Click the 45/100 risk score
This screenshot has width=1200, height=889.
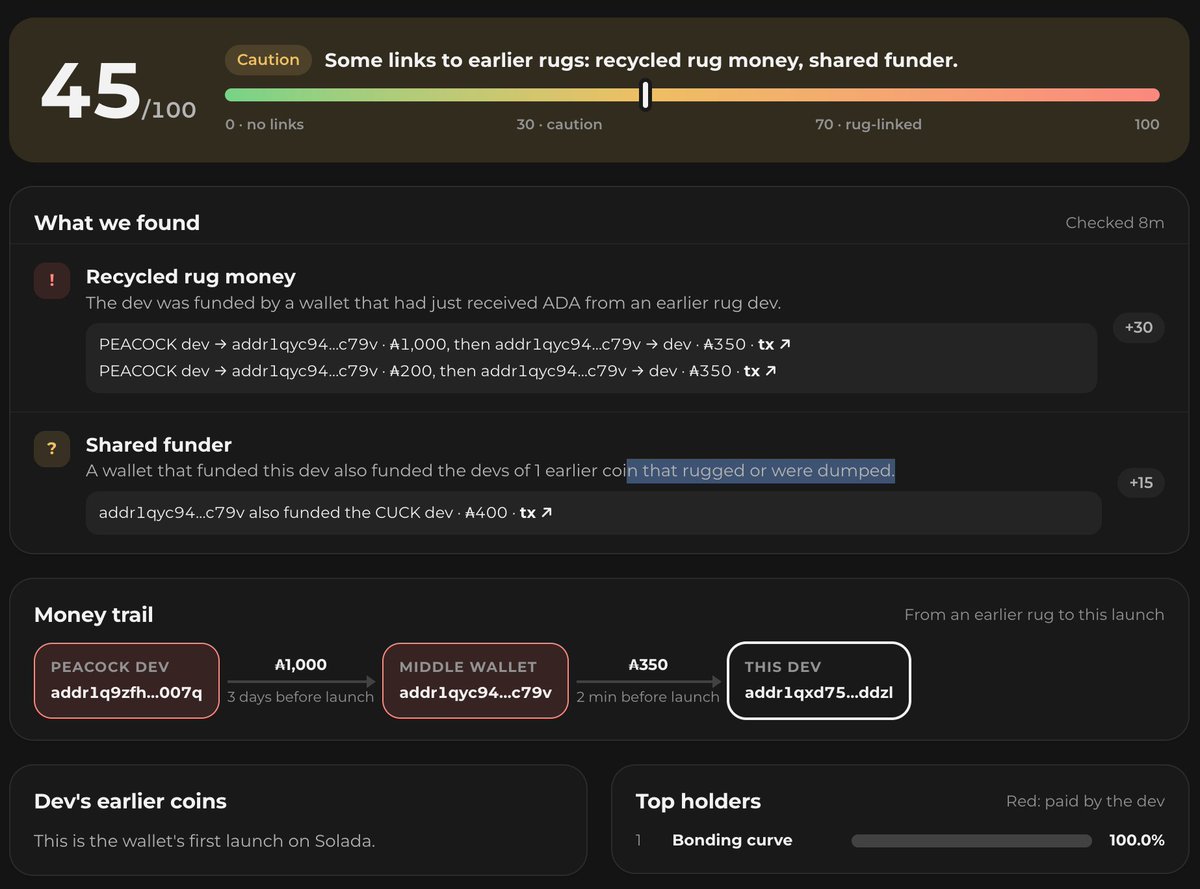pos(118,92)
